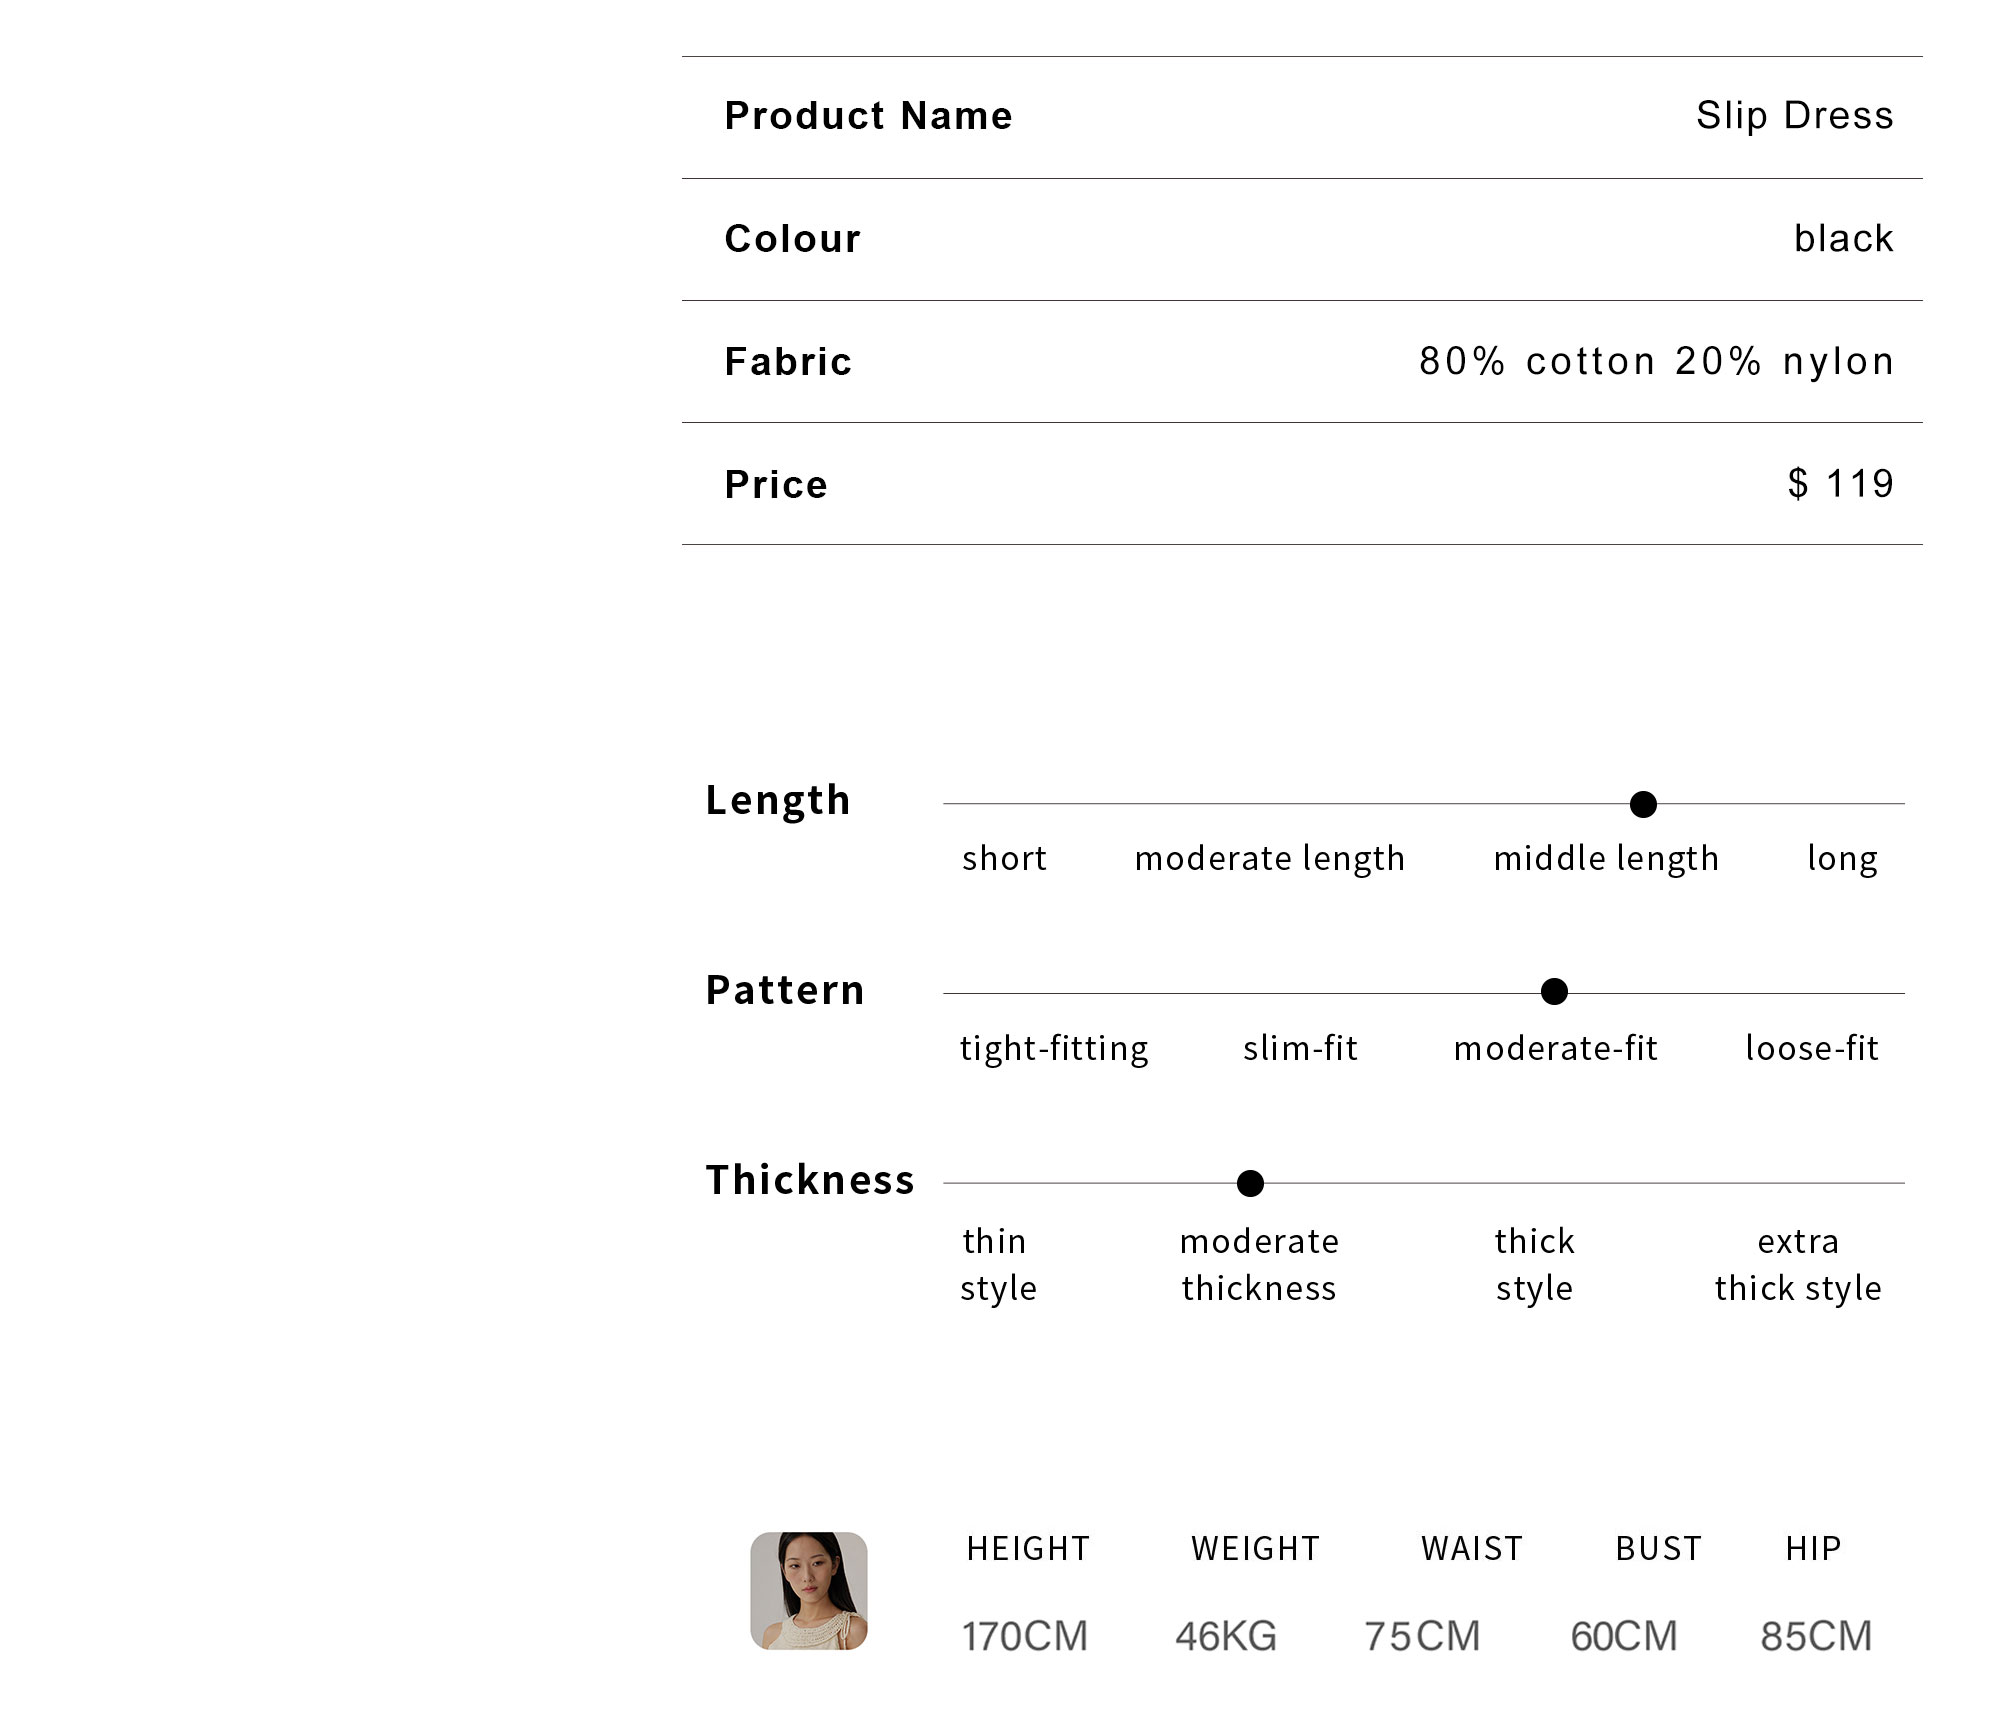The height and width of the screenshot is (1732, 2000).
Task: Click the 'Slip Dress' product name value
Action: pyautogui.click(x=1795, y=116)
